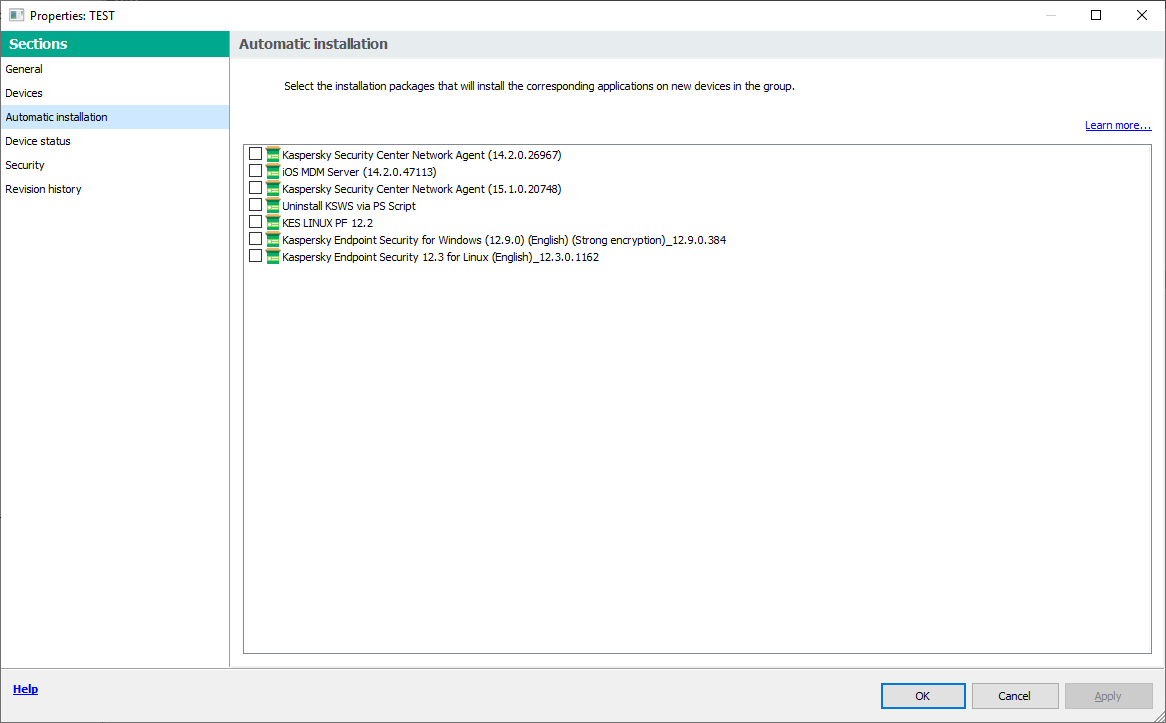Image resolution: width=1166 pixels, height=723 pixels.
Task: Select Endpoint Security 12.3 for Linux row text
Action: click(x=440, y=257)
